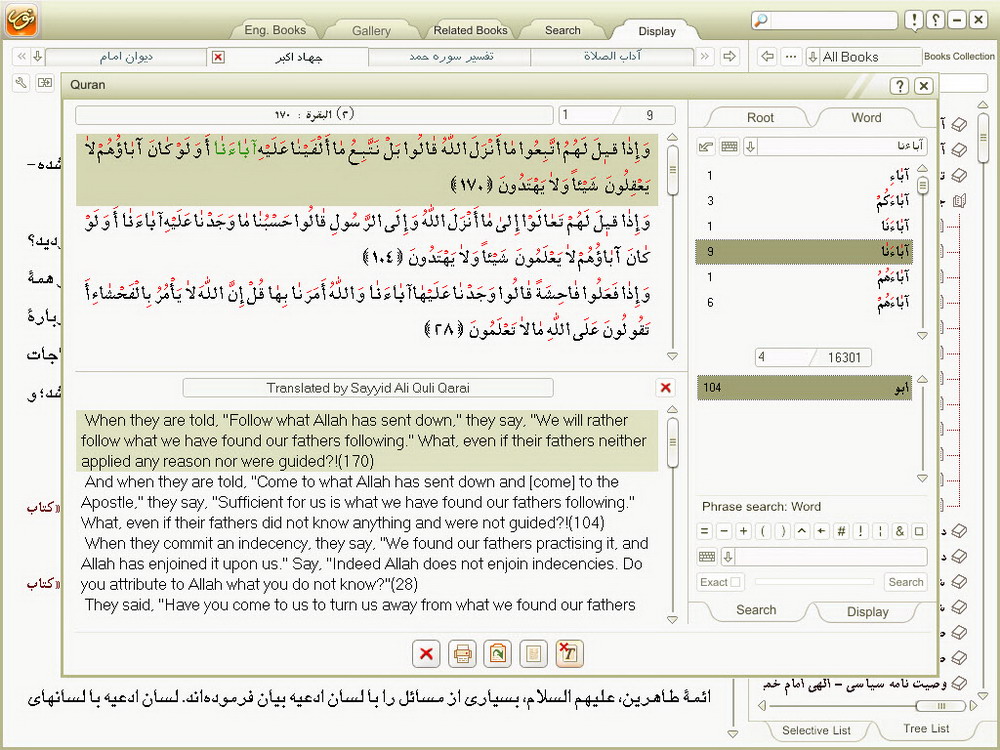
Task: Click the phrase search progress bar
Action: [814, 582]
